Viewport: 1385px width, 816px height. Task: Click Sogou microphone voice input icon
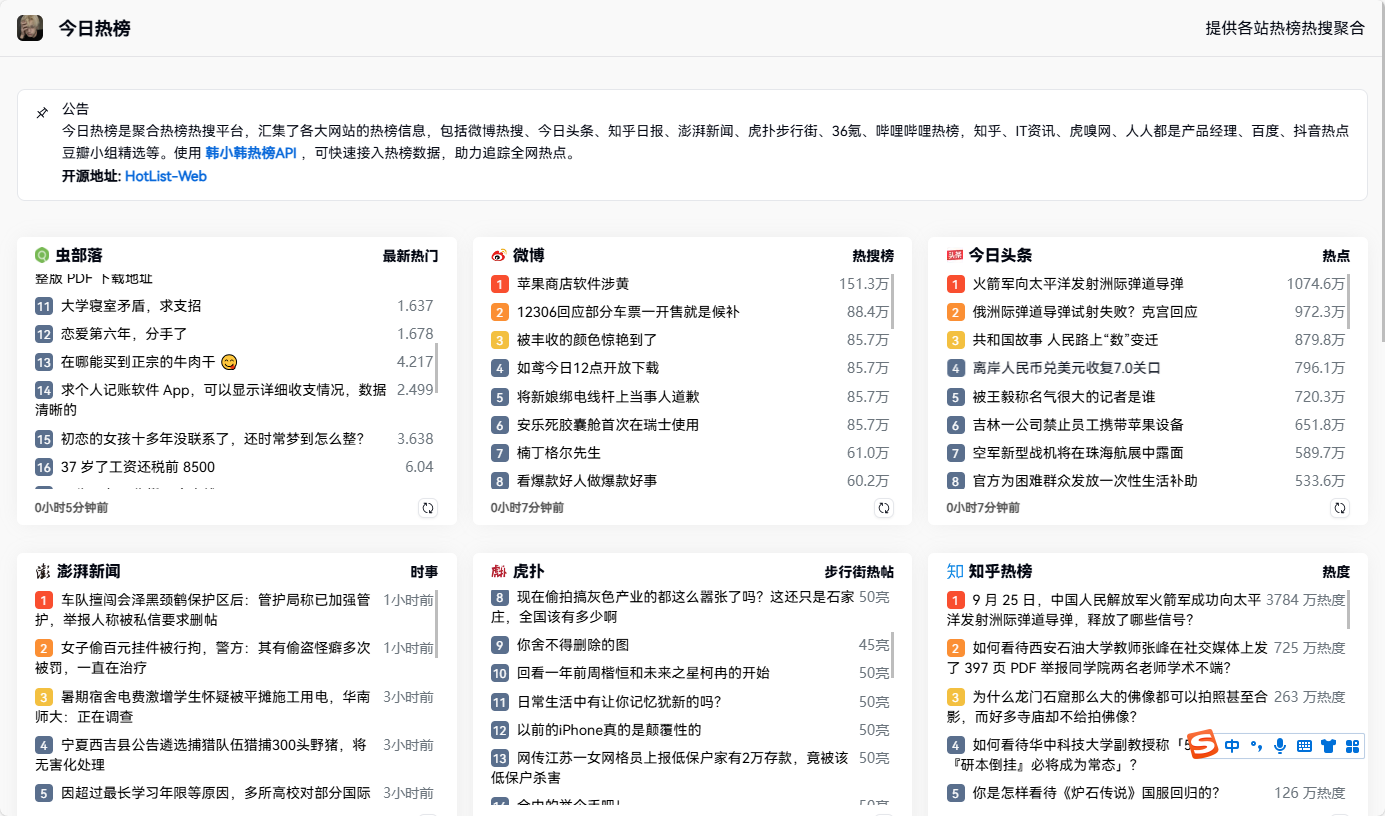click(x=1280, y=746)
